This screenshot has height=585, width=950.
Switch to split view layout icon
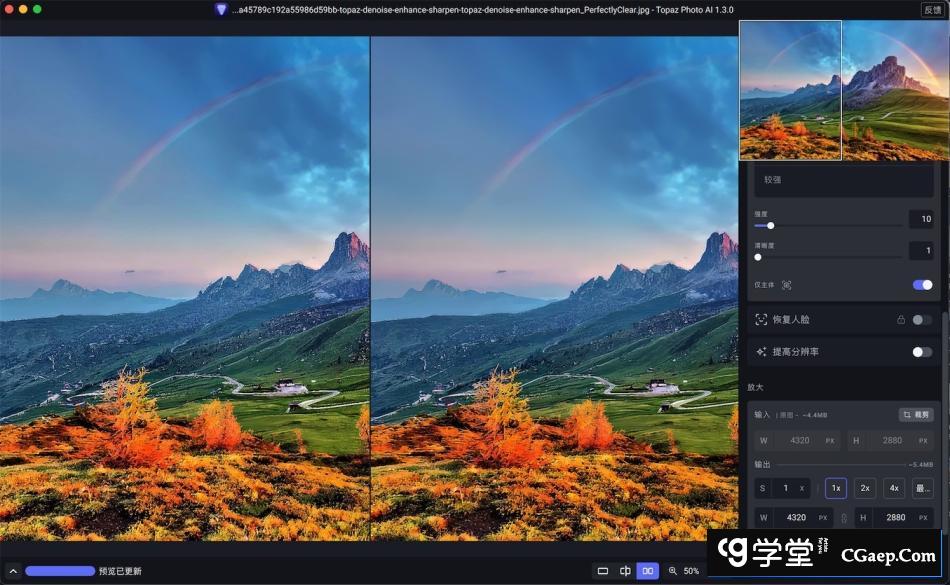pyautogui.click(x=625, y=571)
